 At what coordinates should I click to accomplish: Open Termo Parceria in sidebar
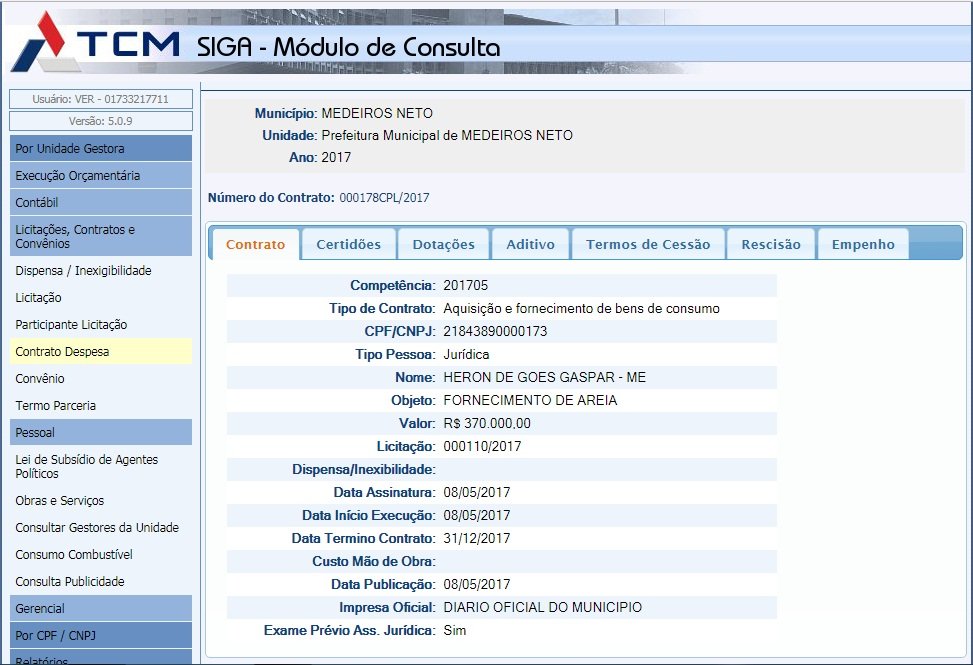(x=55, y=406)
